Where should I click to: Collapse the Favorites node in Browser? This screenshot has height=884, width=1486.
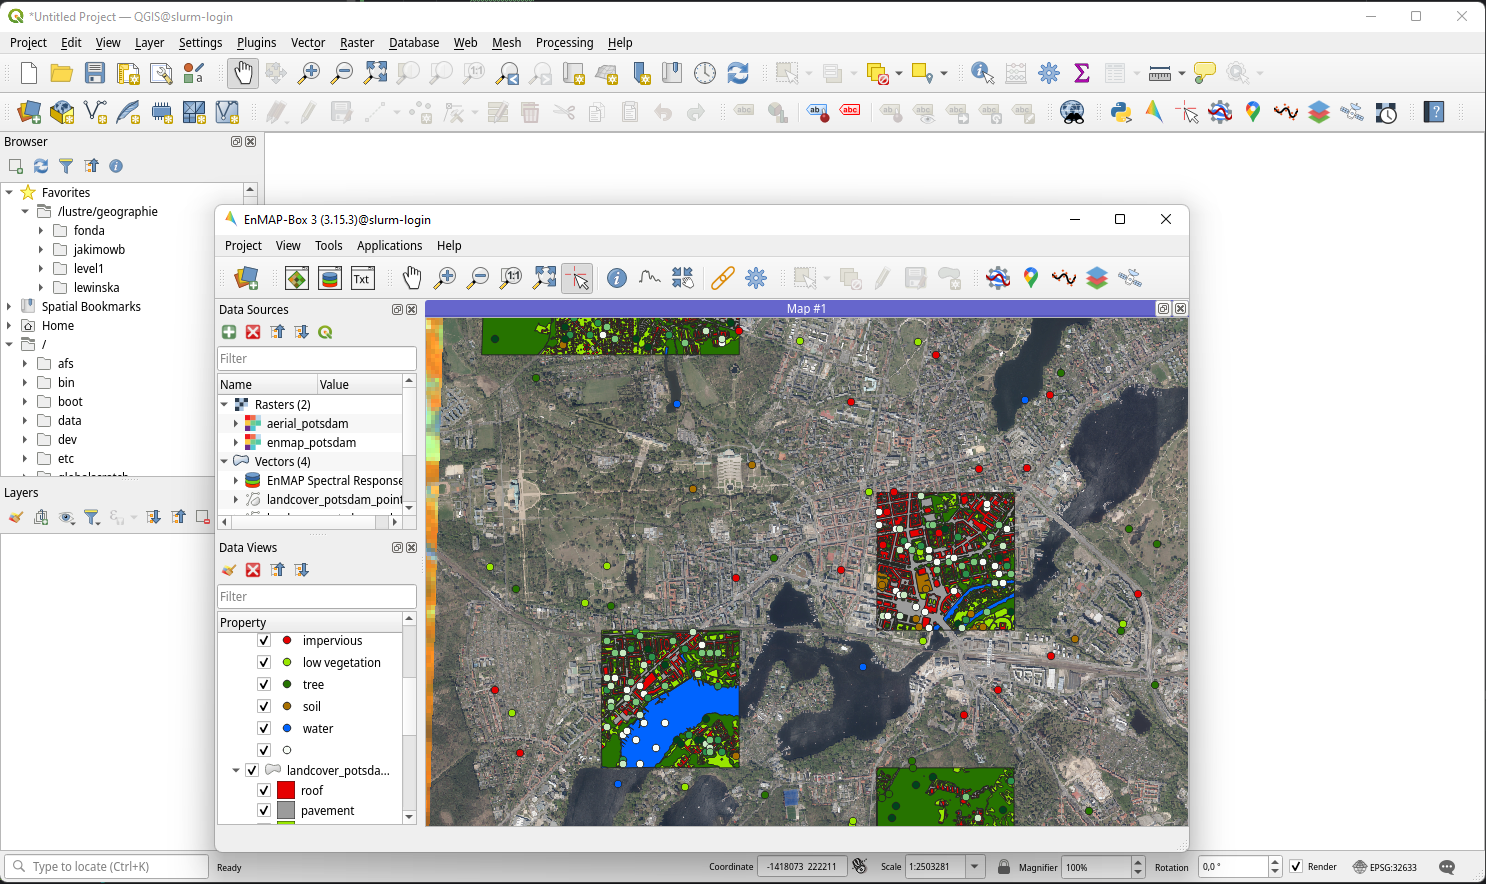[9, 192]
